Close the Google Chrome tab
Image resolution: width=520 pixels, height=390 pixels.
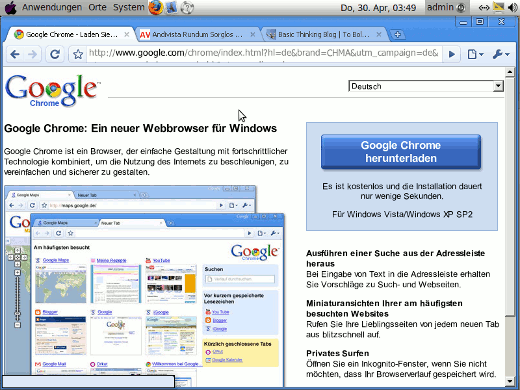point(127,34)
